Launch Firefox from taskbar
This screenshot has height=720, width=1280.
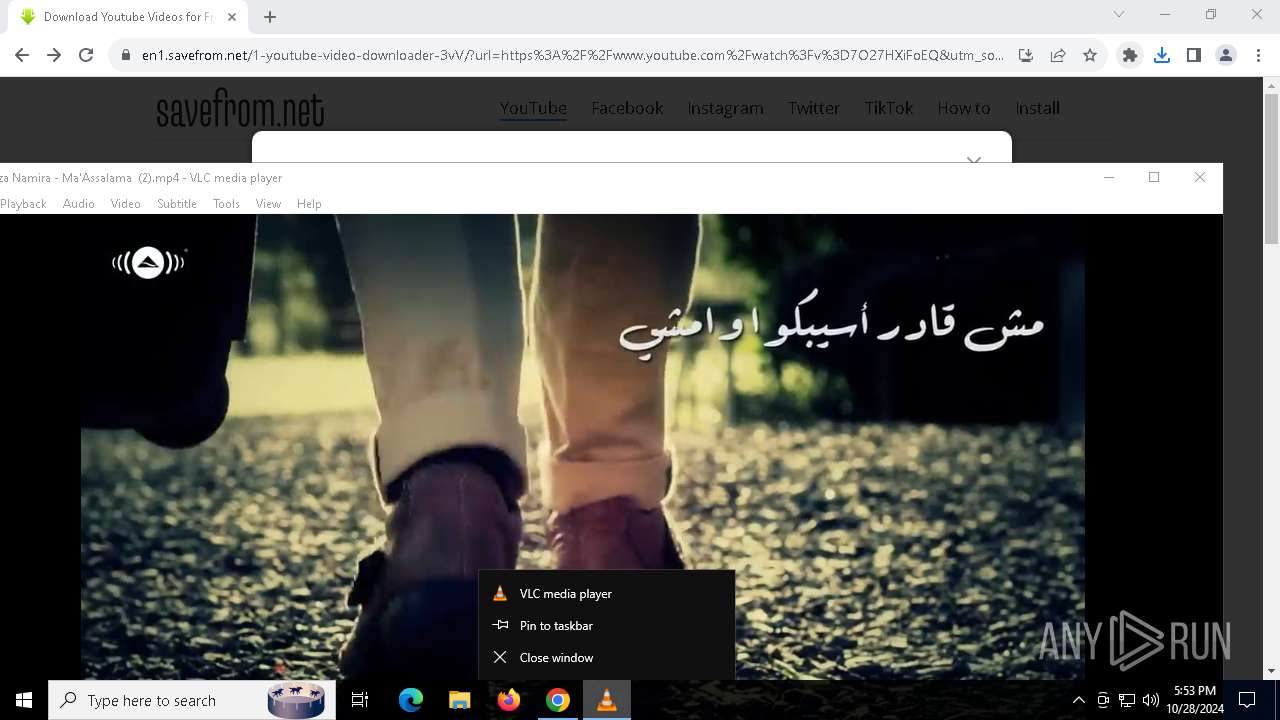(x=509, y=700)
